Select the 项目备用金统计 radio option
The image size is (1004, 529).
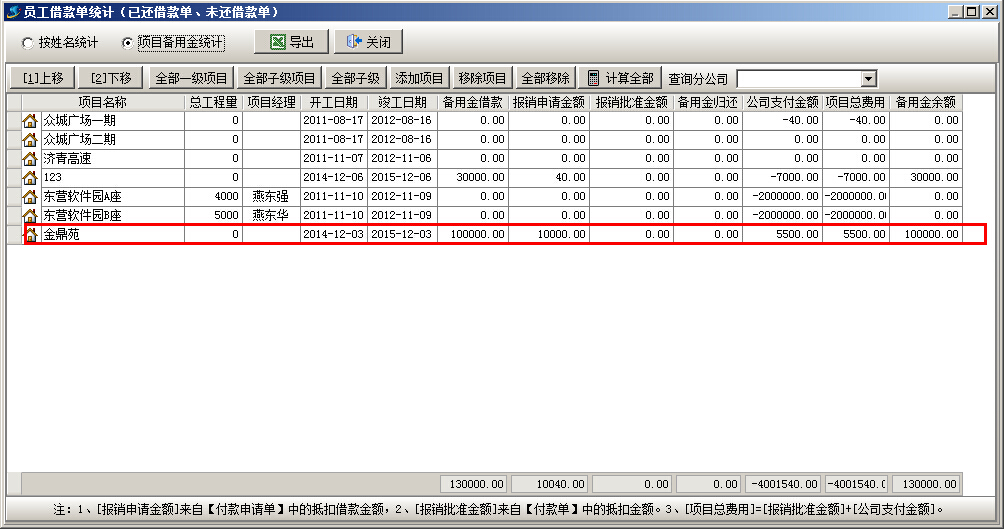(127, 43)
